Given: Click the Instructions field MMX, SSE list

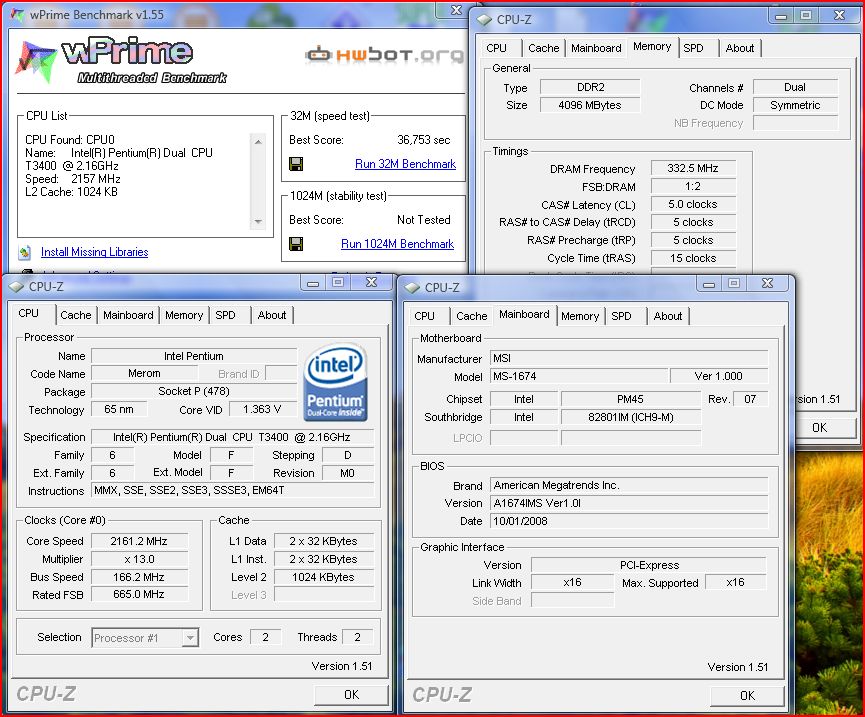Looking at the screenshot, I should [232, 490].
